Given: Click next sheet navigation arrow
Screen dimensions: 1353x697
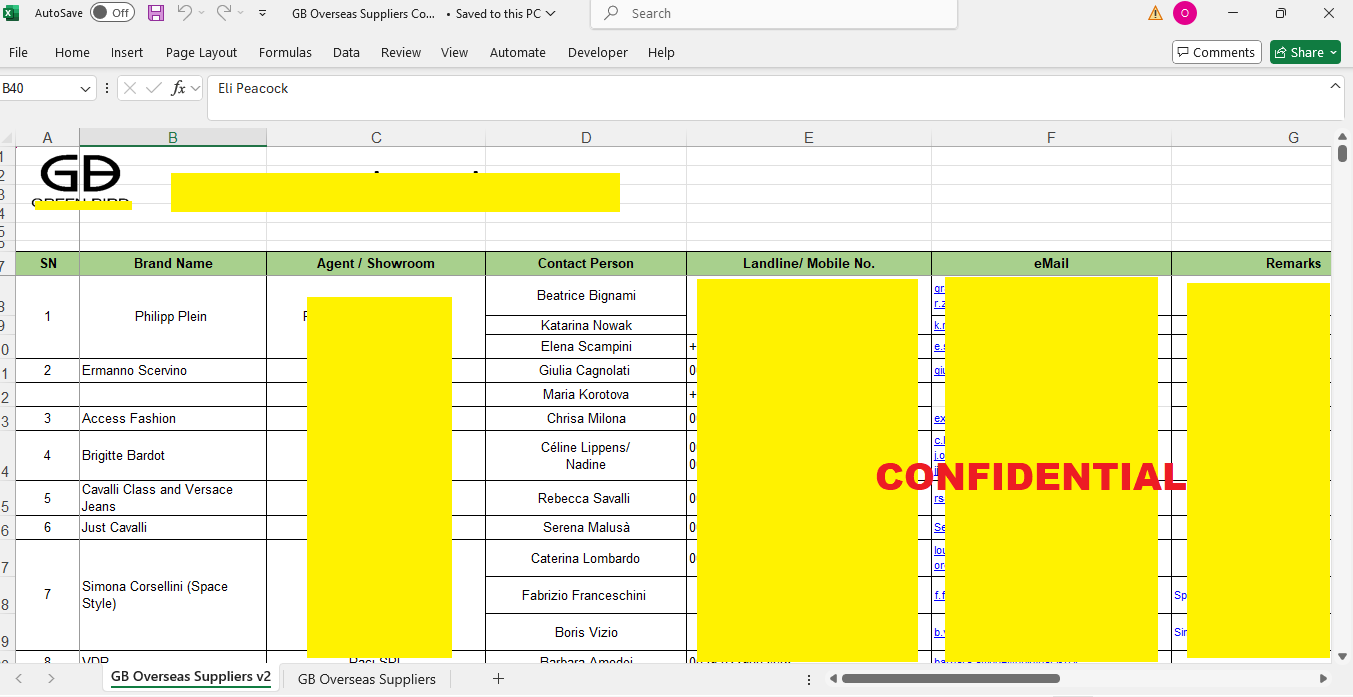Looking at the screenshot, I should pos(51,678).
